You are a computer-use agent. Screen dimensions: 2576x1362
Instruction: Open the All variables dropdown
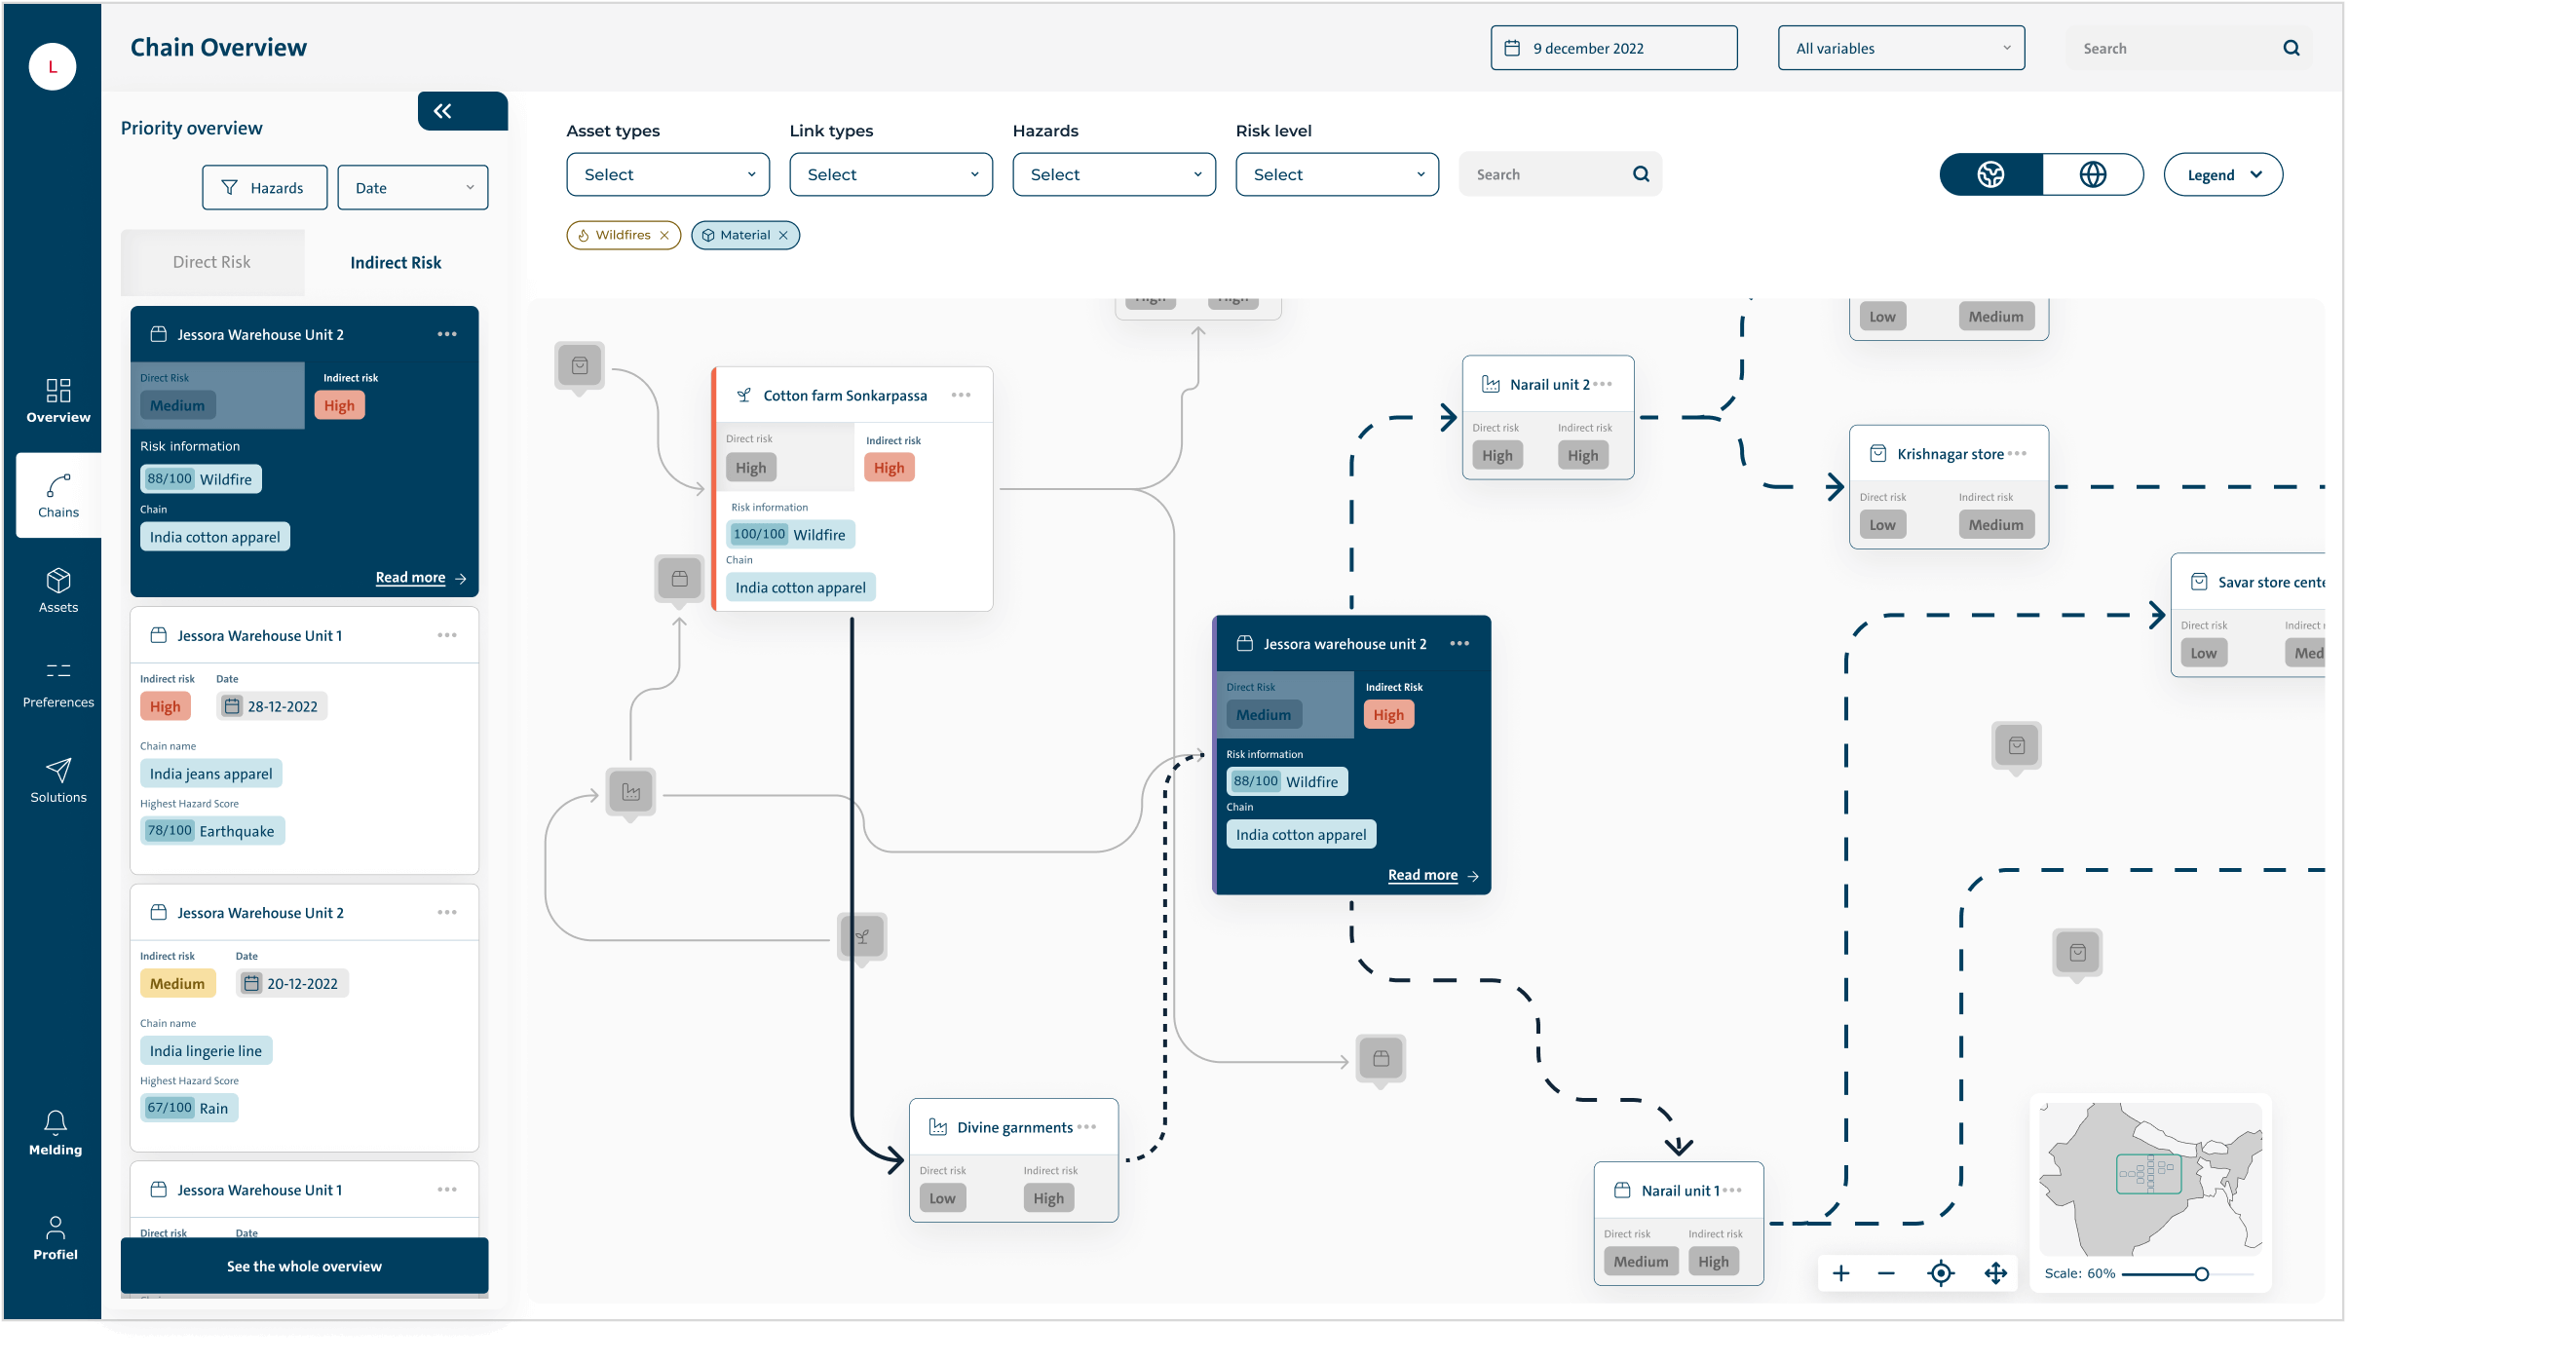[x=1900, y=48]
